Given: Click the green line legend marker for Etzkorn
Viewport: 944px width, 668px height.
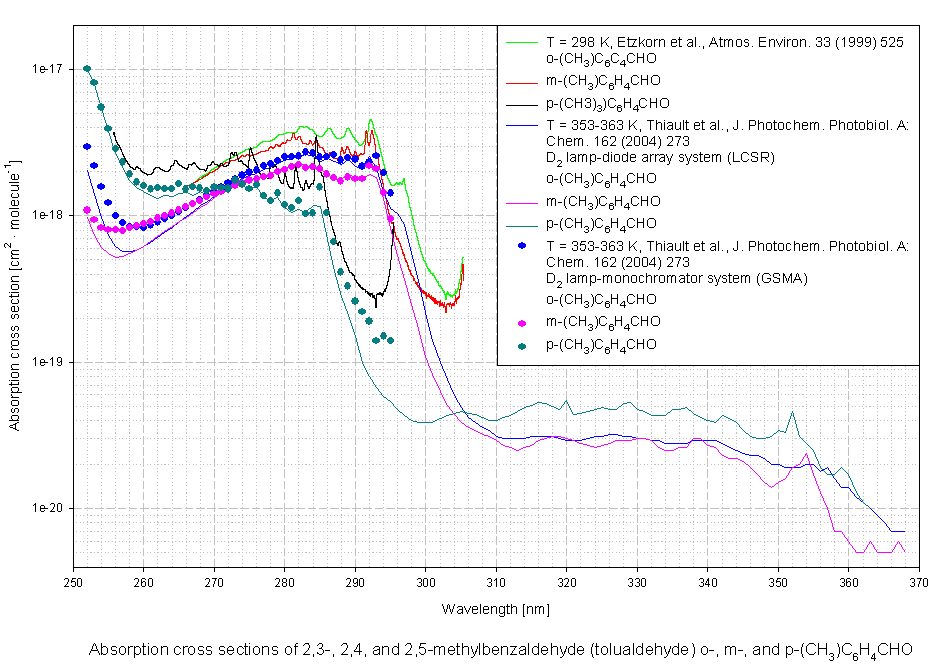Looking at the screenshot, I should (x=520, y=42).
